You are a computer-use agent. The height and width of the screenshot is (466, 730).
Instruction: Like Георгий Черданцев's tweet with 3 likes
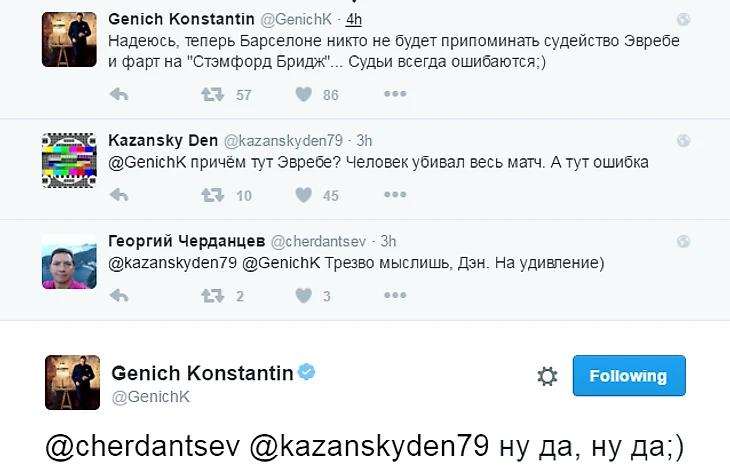(304, 296)
